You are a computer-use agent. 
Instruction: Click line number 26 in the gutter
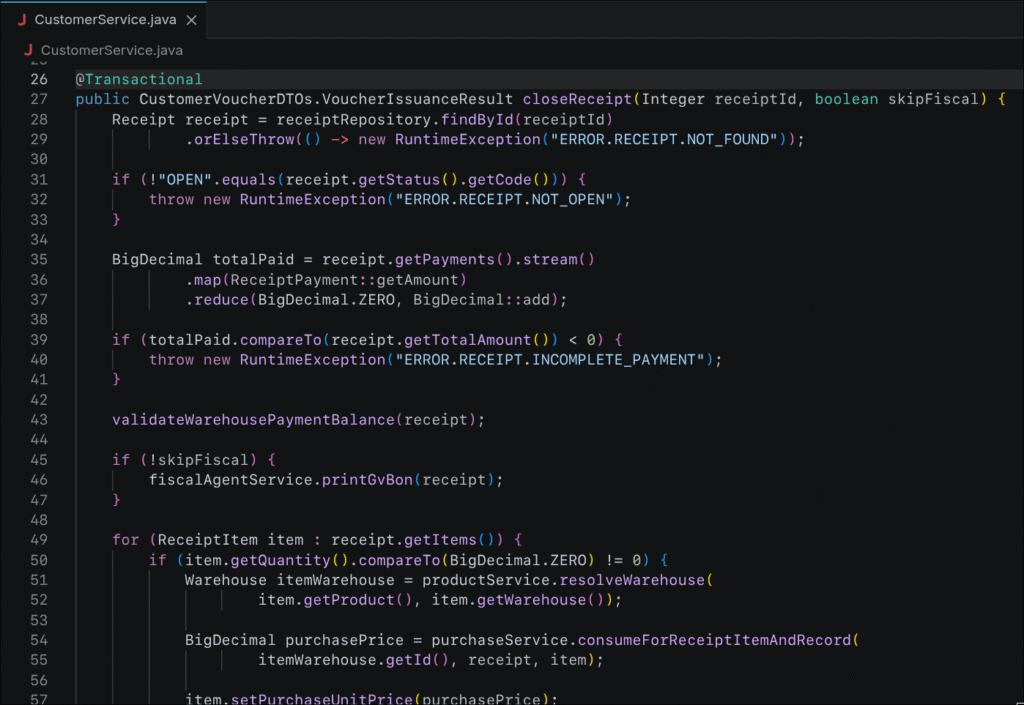(39, 79)
